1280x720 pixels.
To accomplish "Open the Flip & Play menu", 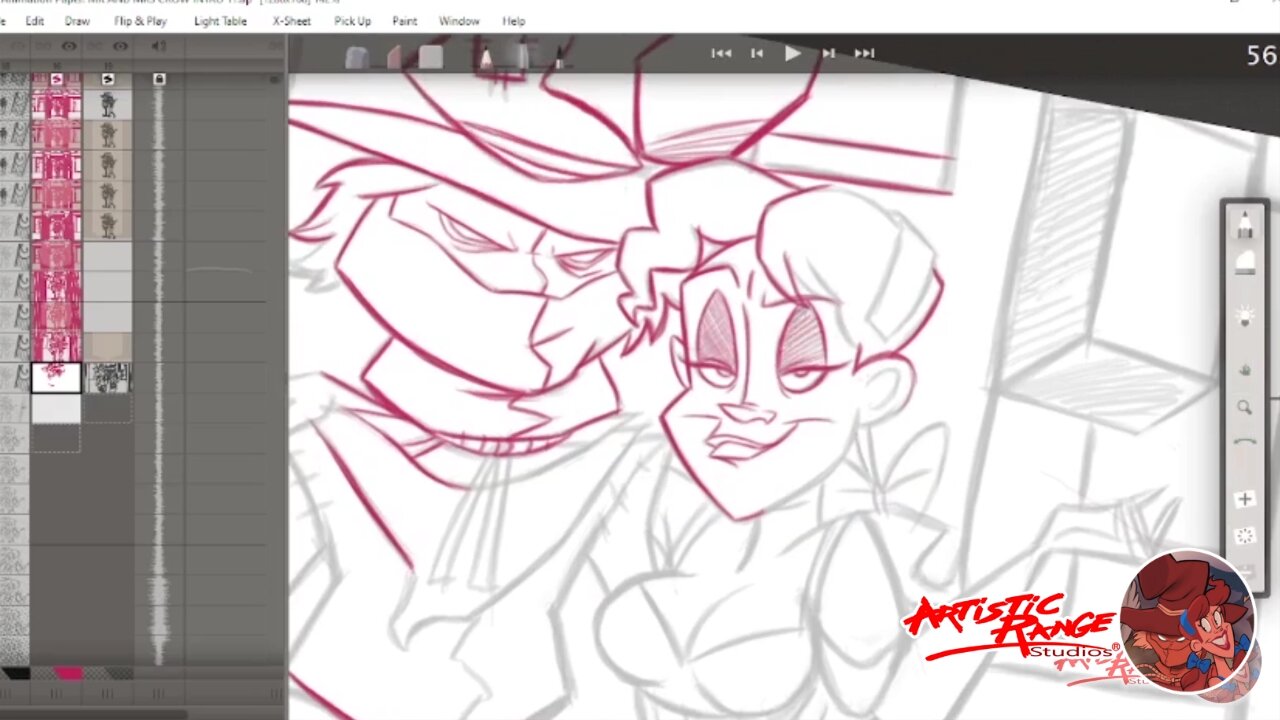I will click(140, 21).
